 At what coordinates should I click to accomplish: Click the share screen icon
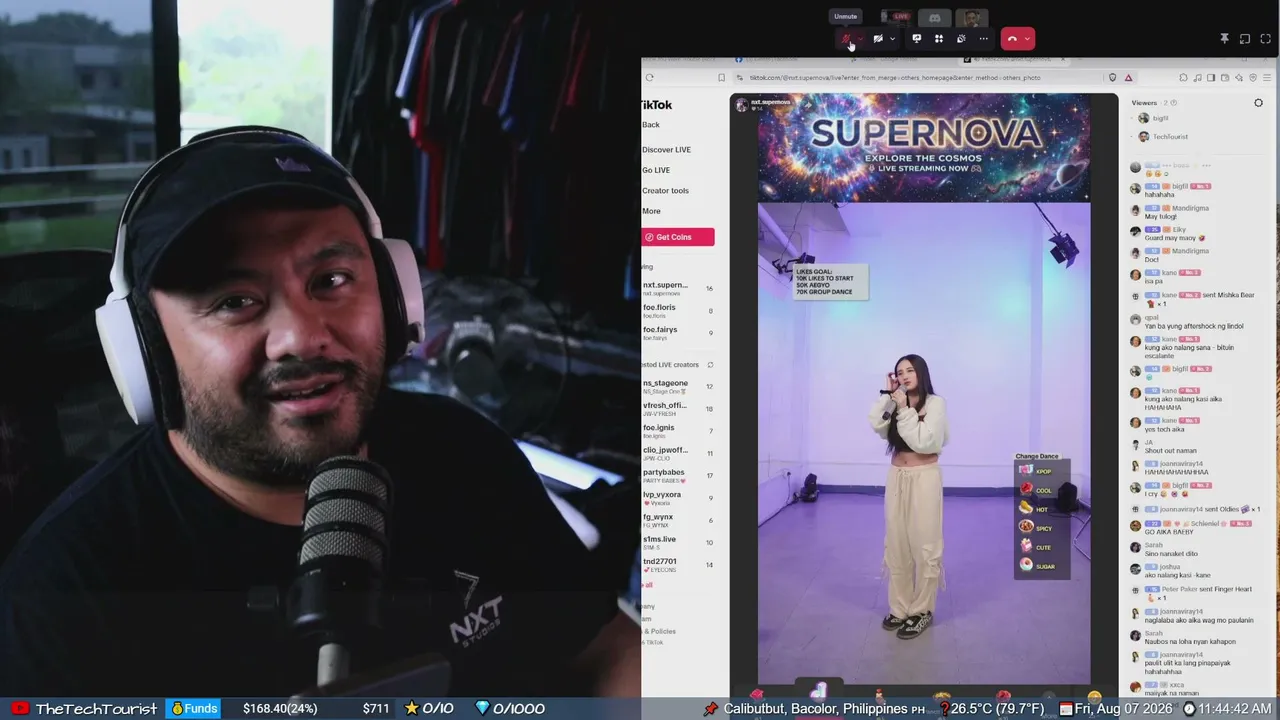tap(916, 39)
